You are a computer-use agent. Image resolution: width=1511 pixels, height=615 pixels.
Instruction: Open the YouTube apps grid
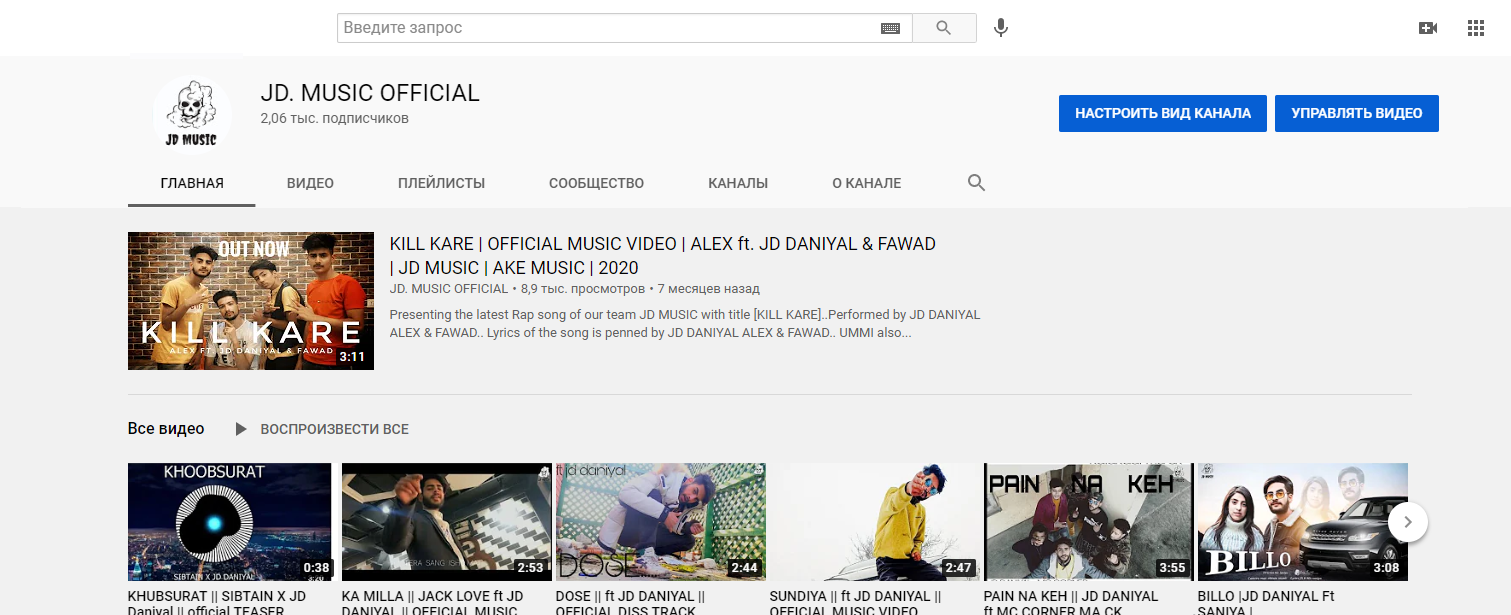(x=1476, y=28)
